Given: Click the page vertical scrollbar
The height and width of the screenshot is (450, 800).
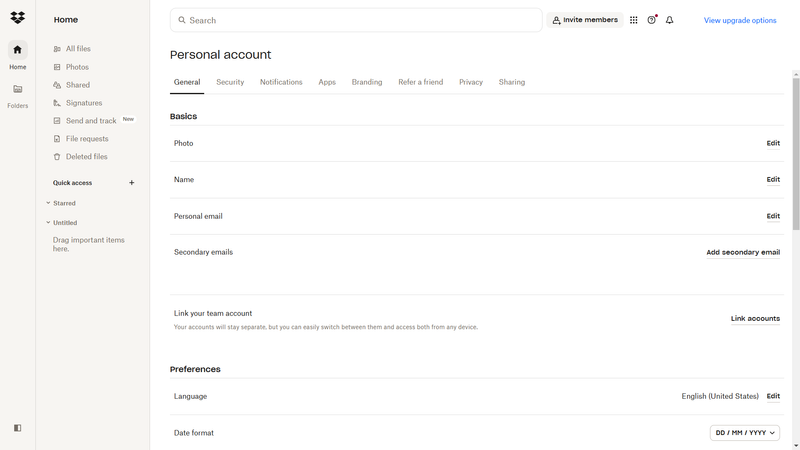Looking at the screenshot, I should [x=795, y=150].
